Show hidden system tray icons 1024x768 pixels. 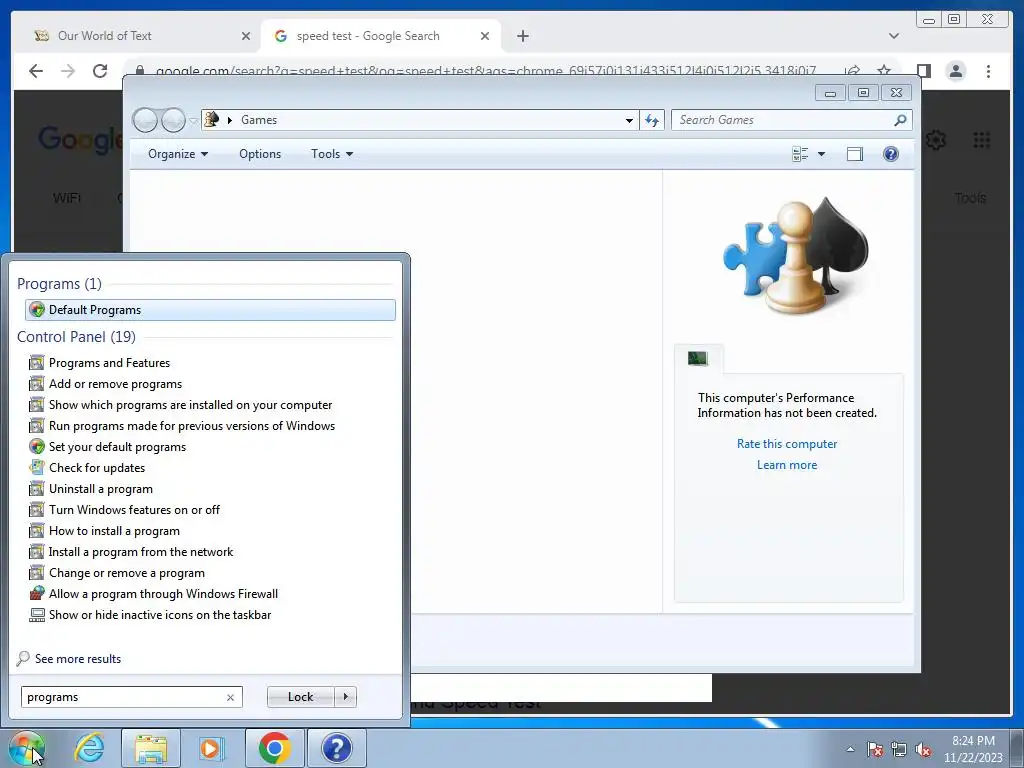click(850, 749)
